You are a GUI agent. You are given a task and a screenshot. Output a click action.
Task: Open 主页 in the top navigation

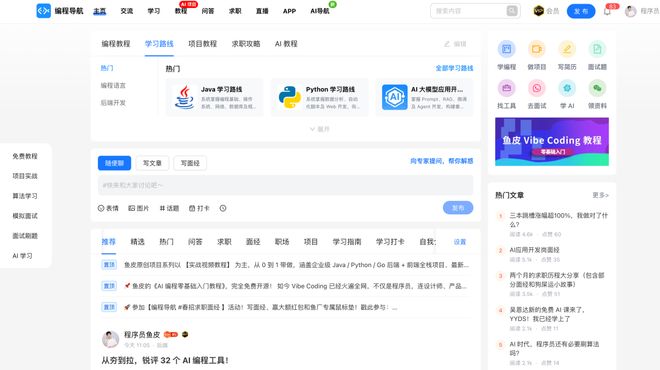[100, 11]
